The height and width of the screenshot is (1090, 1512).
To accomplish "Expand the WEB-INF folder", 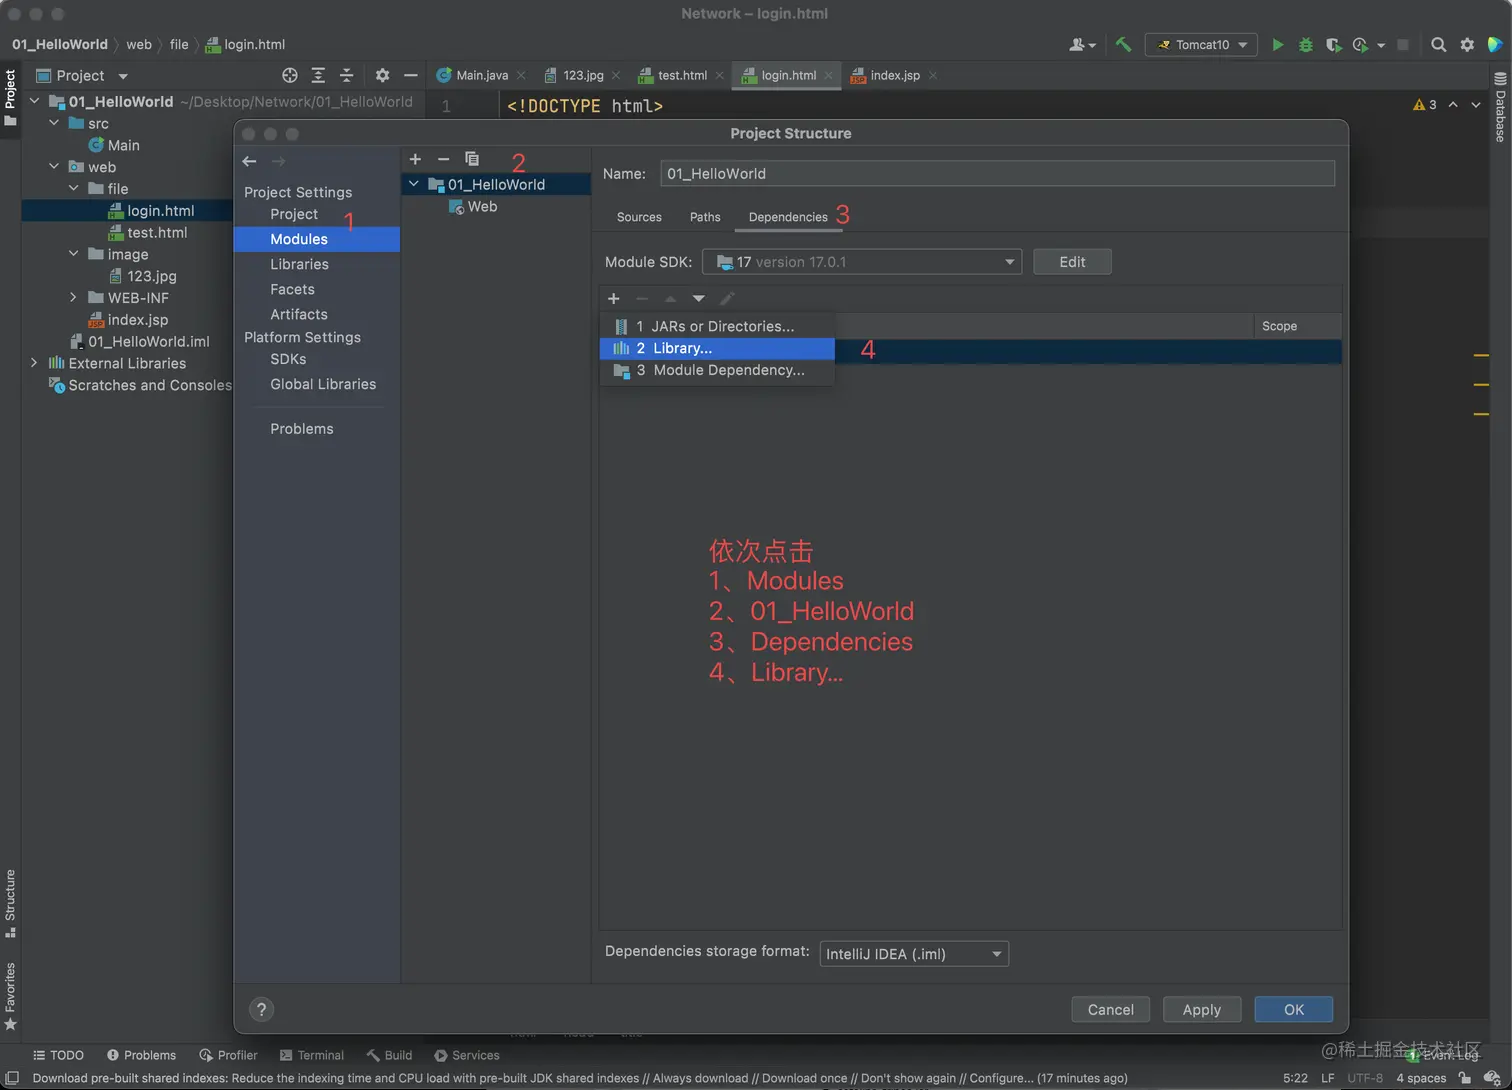I will (73, 297).
